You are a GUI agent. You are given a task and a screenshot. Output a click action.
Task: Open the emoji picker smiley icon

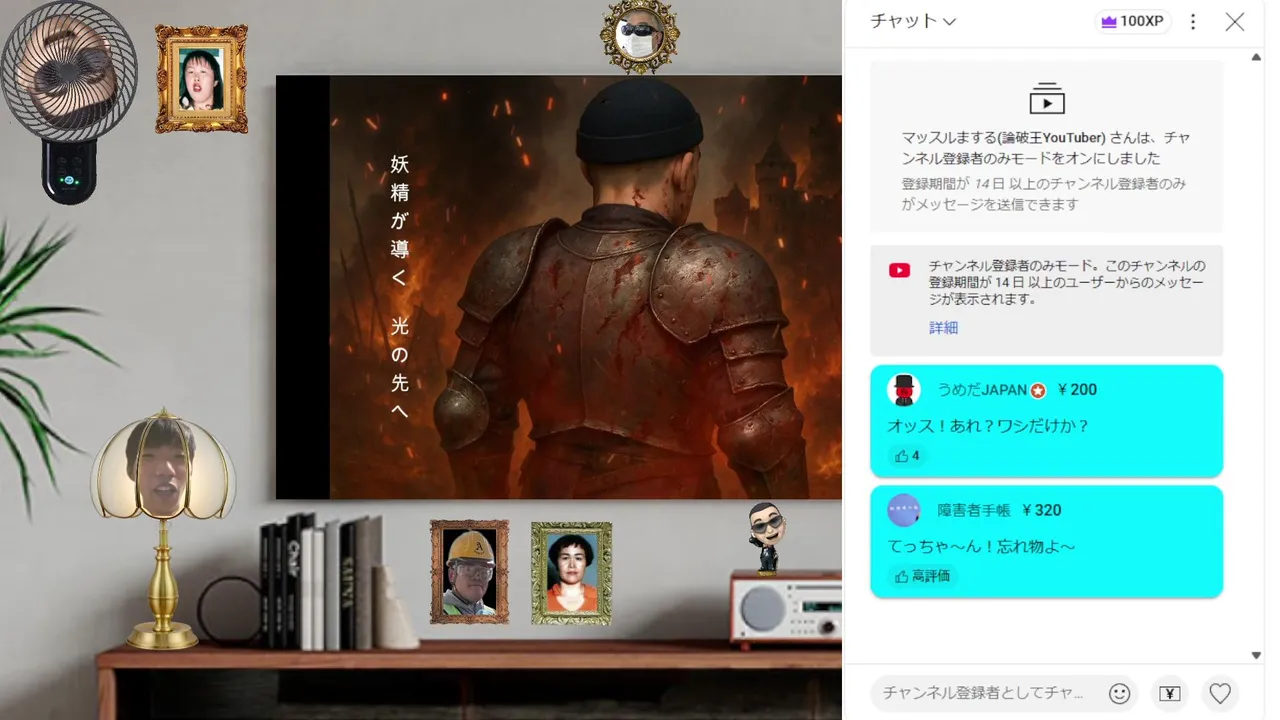click(1120, 693)
